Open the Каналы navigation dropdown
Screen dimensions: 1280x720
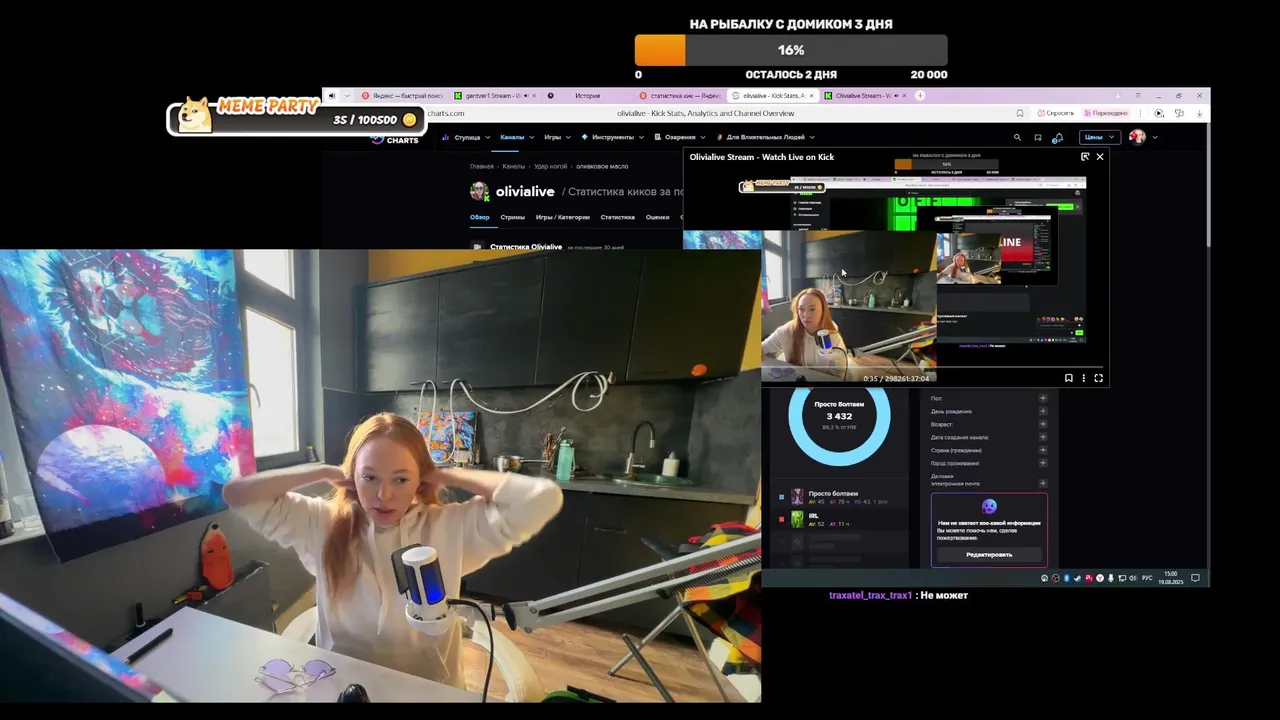[x=516, y=137]
